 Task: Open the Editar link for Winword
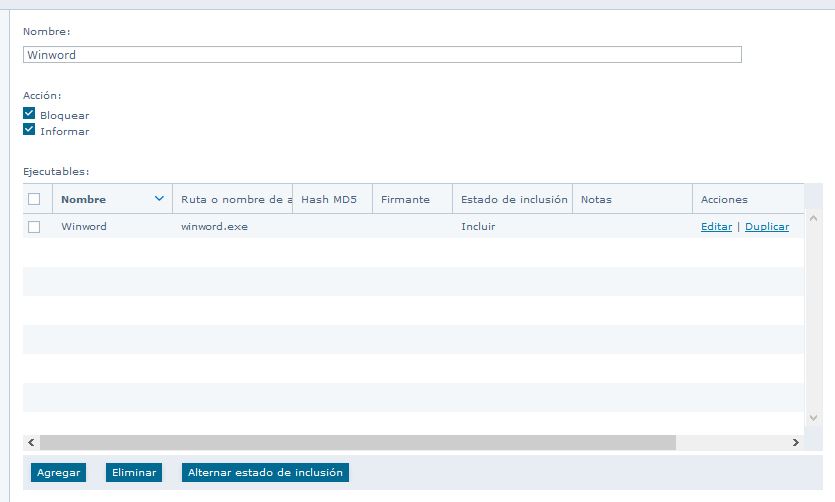[716, 226]
